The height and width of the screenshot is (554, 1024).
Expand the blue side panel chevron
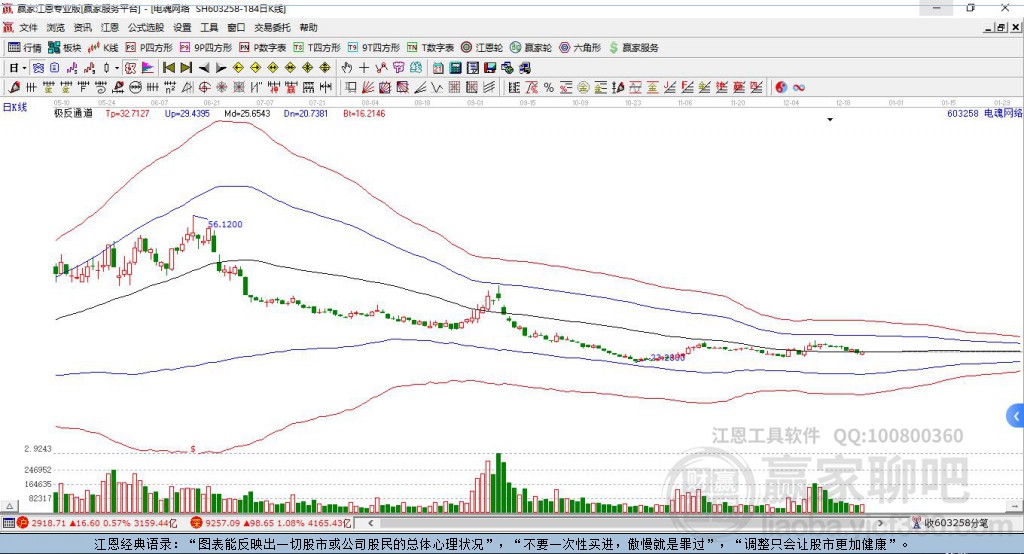pyautogui.click(x=1016, y=416)
